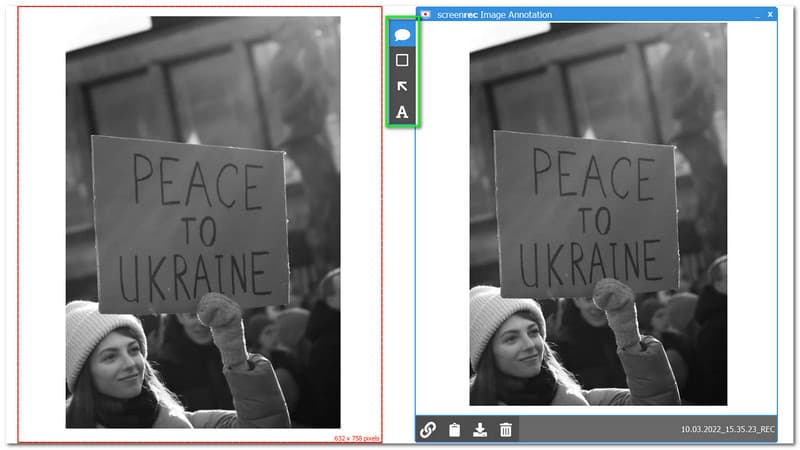This screenshot has height=450, width=800.
Task: Close the screenrec Image Annotation window
Action: 770,15
